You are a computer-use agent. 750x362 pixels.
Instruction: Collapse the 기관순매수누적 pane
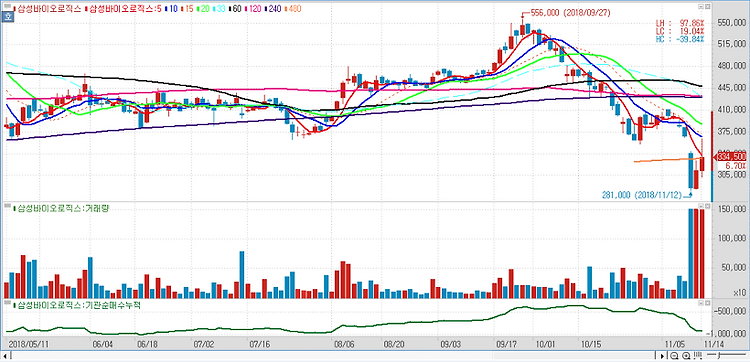click(x=701, y=304)
